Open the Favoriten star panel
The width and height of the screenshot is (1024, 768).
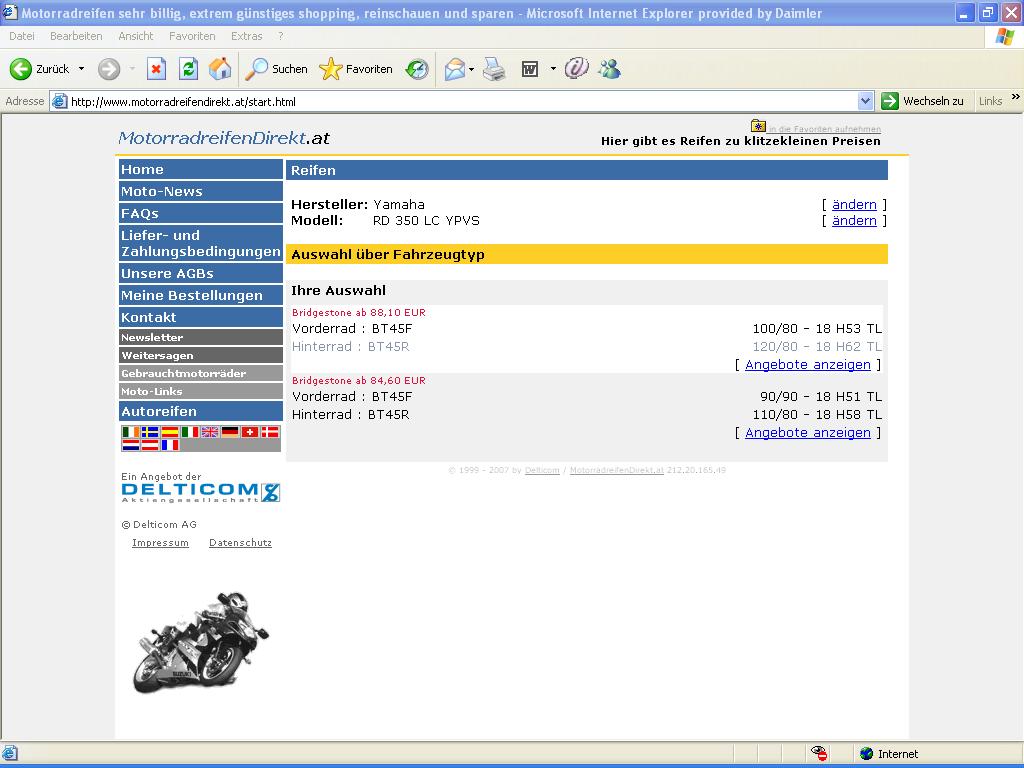point(356,69)
